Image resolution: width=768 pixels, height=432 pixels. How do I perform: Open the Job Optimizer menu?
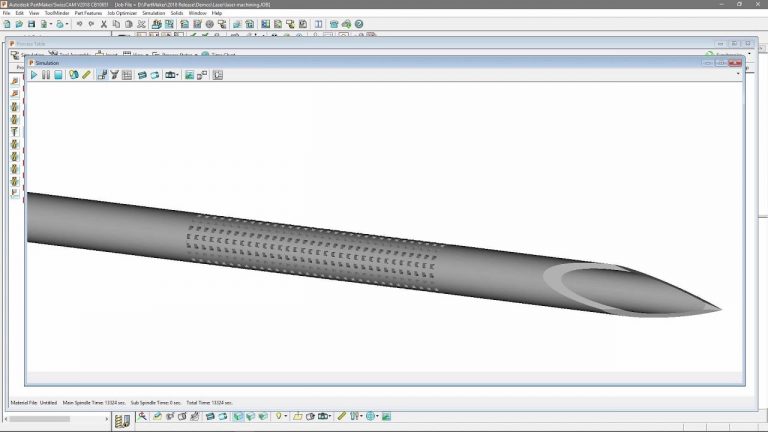122,13
